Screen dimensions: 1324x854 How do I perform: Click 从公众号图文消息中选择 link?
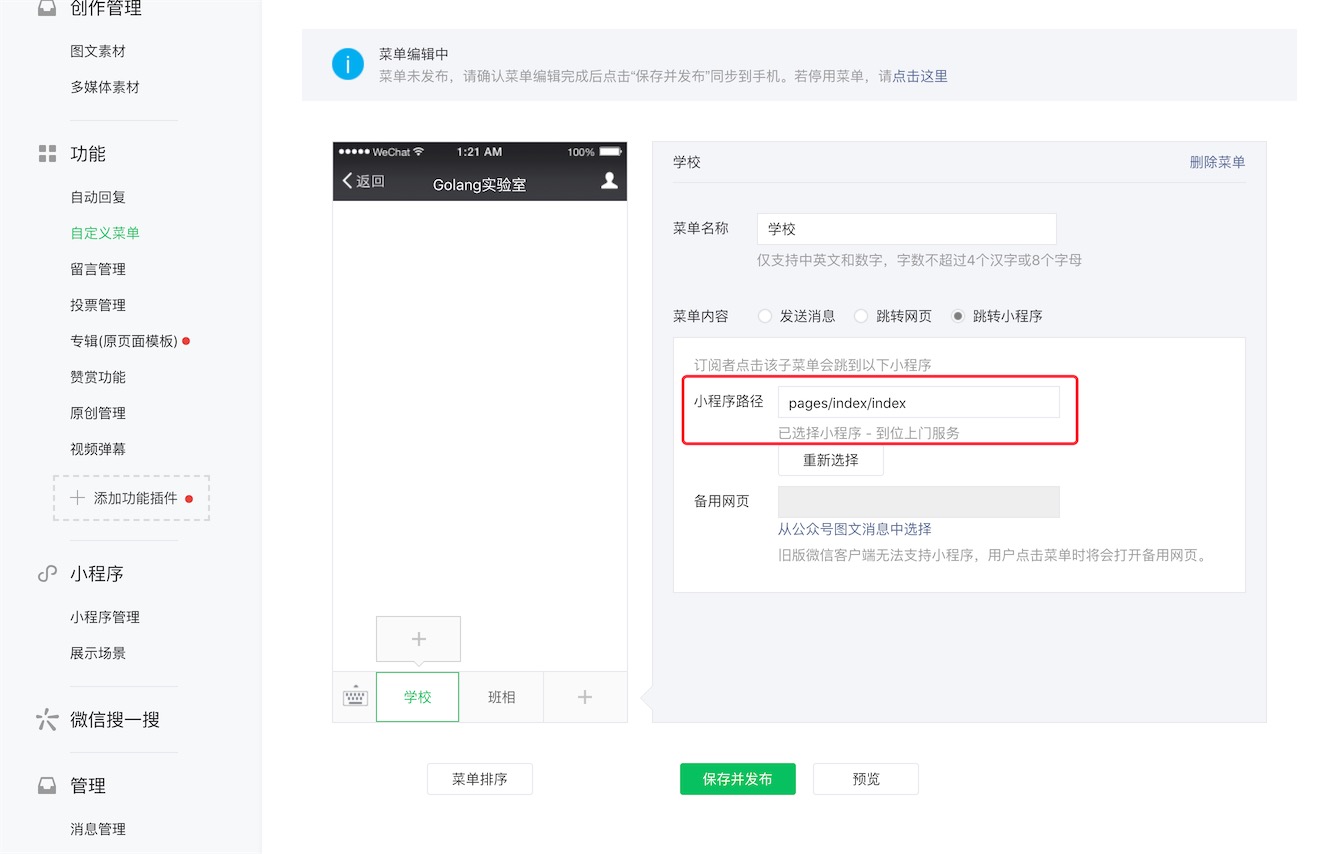pos(855,529)
